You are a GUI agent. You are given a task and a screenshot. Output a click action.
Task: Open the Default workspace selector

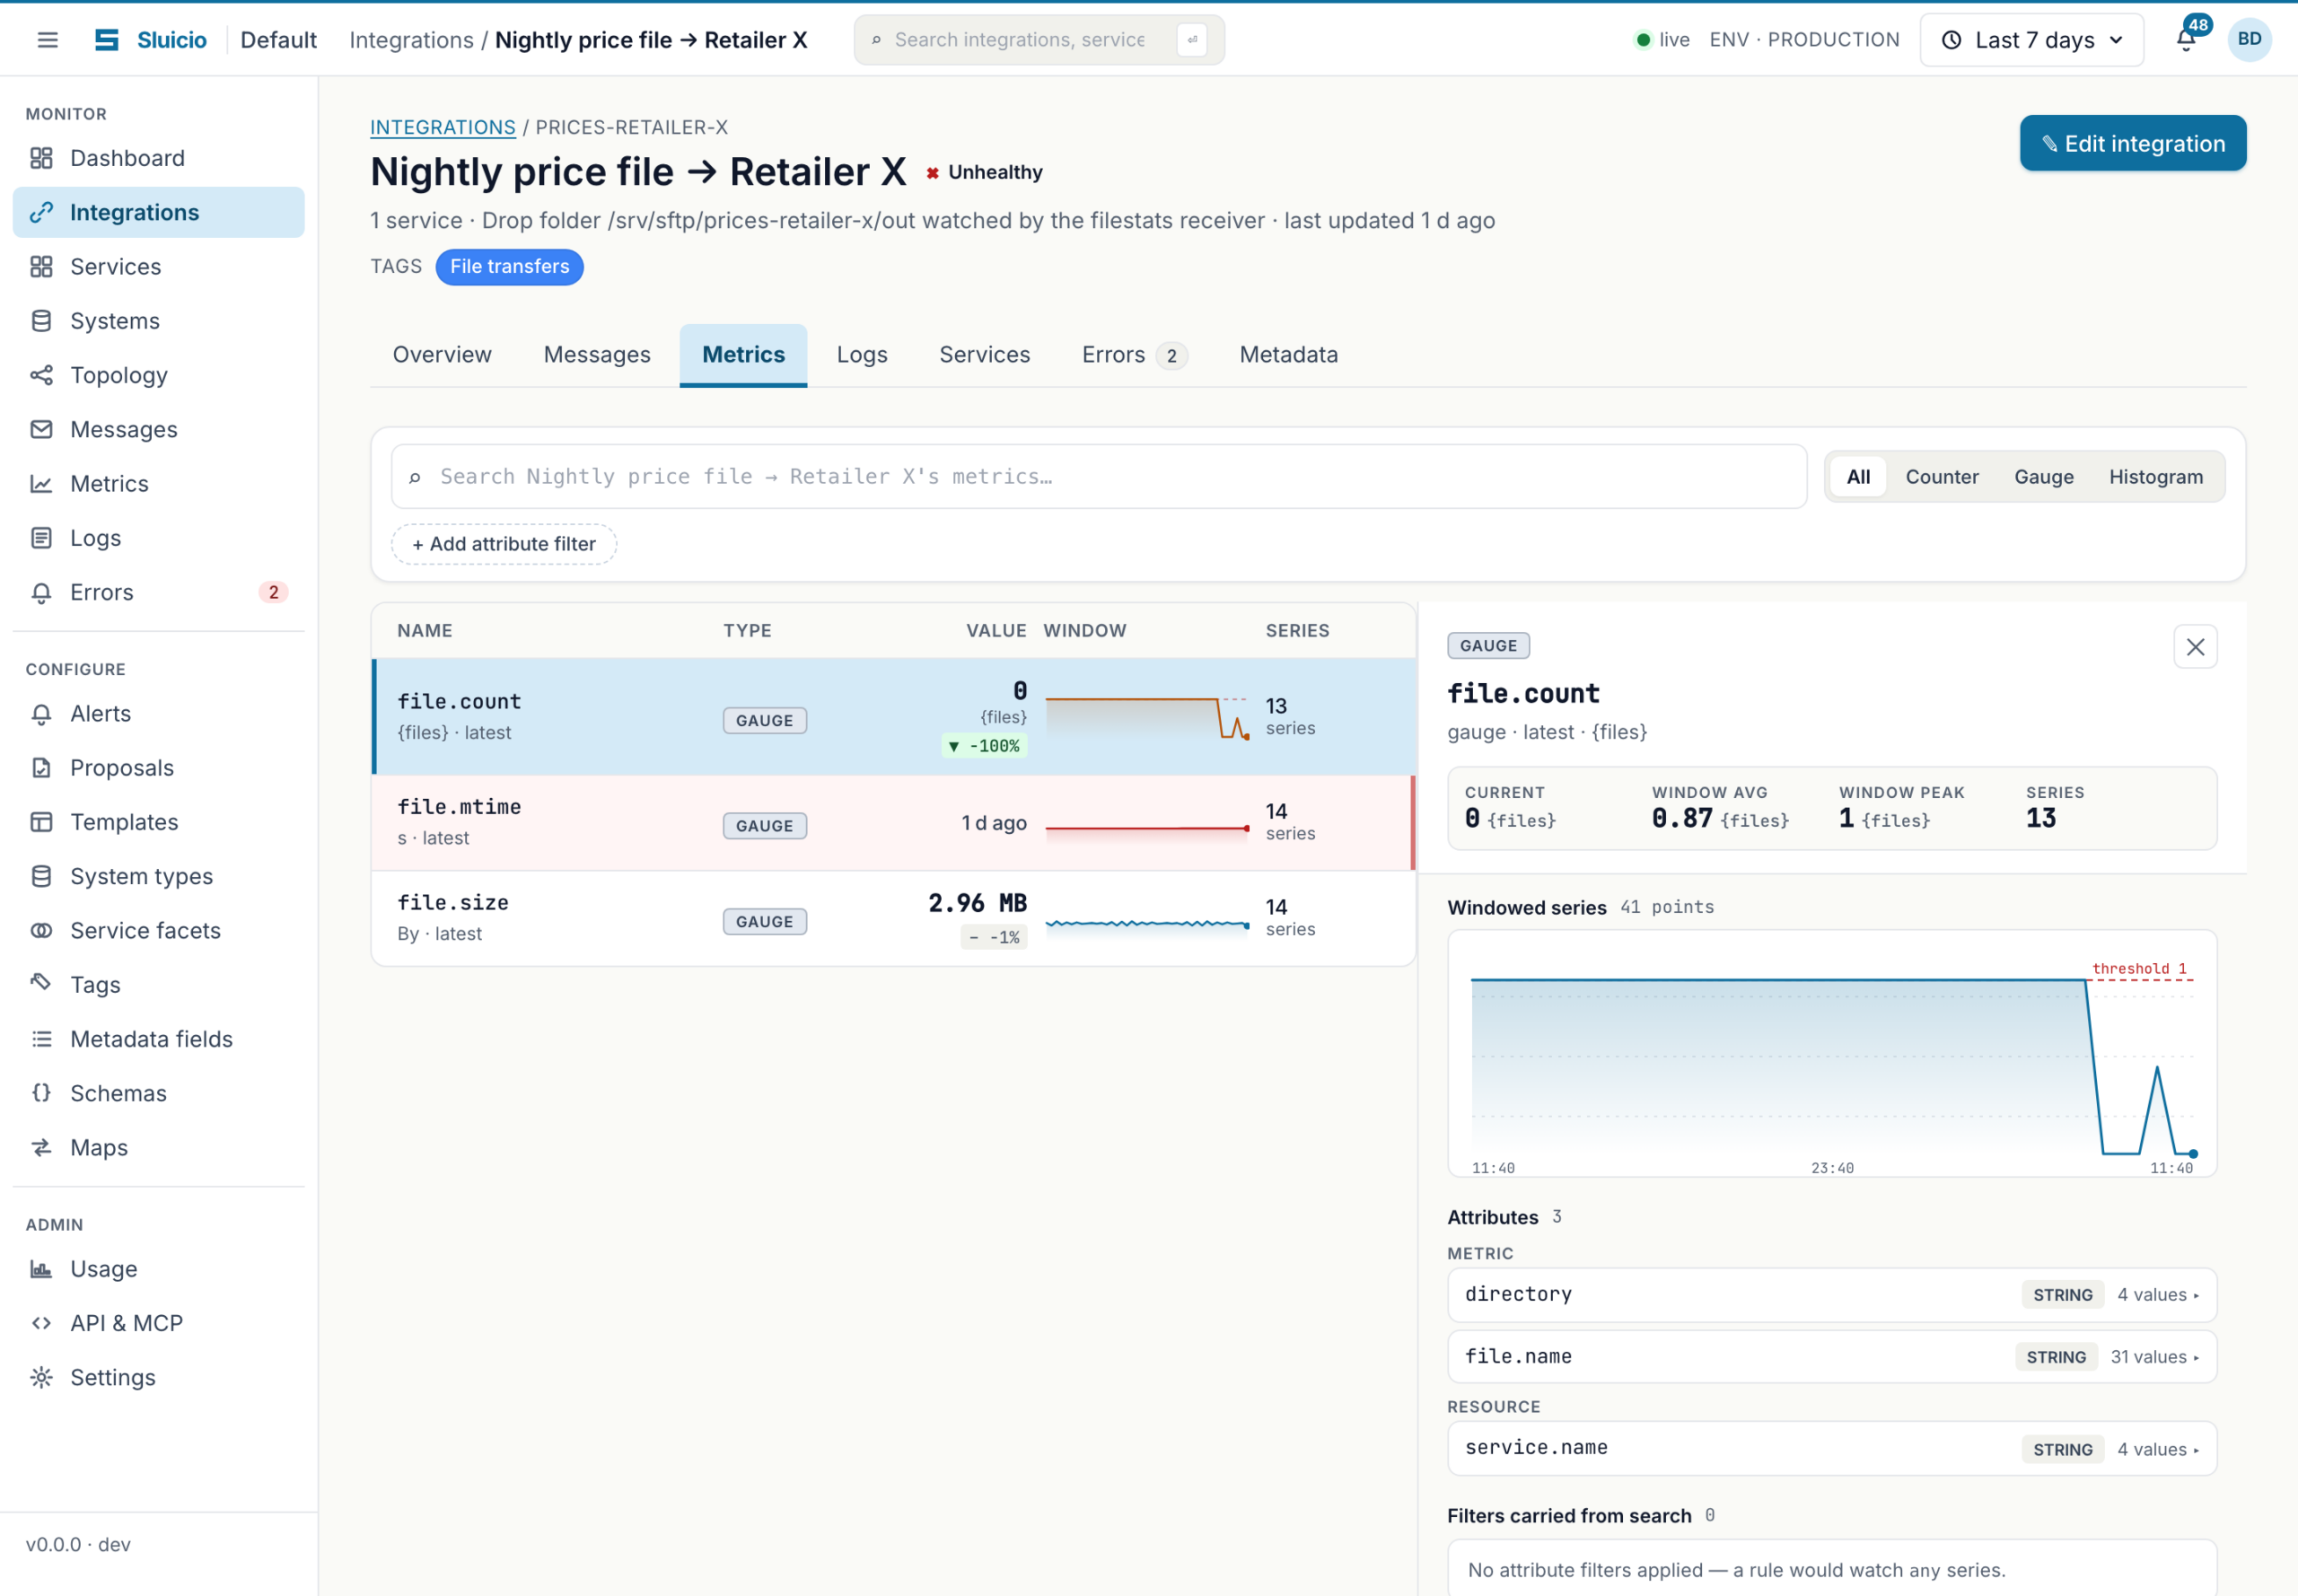point(278,40)
